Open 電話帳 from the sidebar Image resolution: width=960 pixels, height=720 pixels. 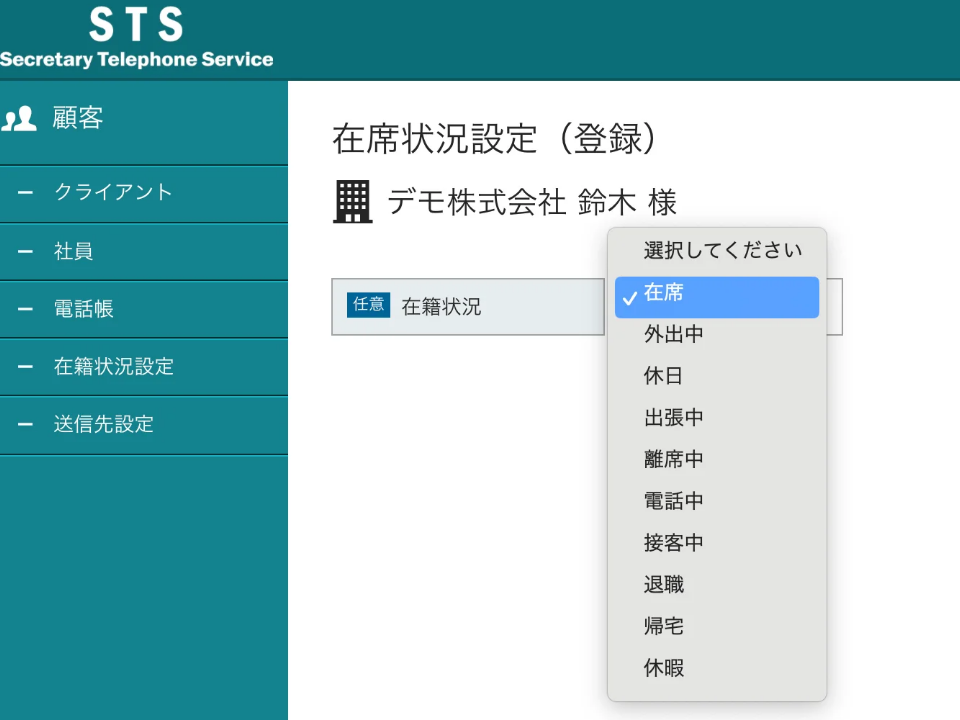tap(84, 309)
